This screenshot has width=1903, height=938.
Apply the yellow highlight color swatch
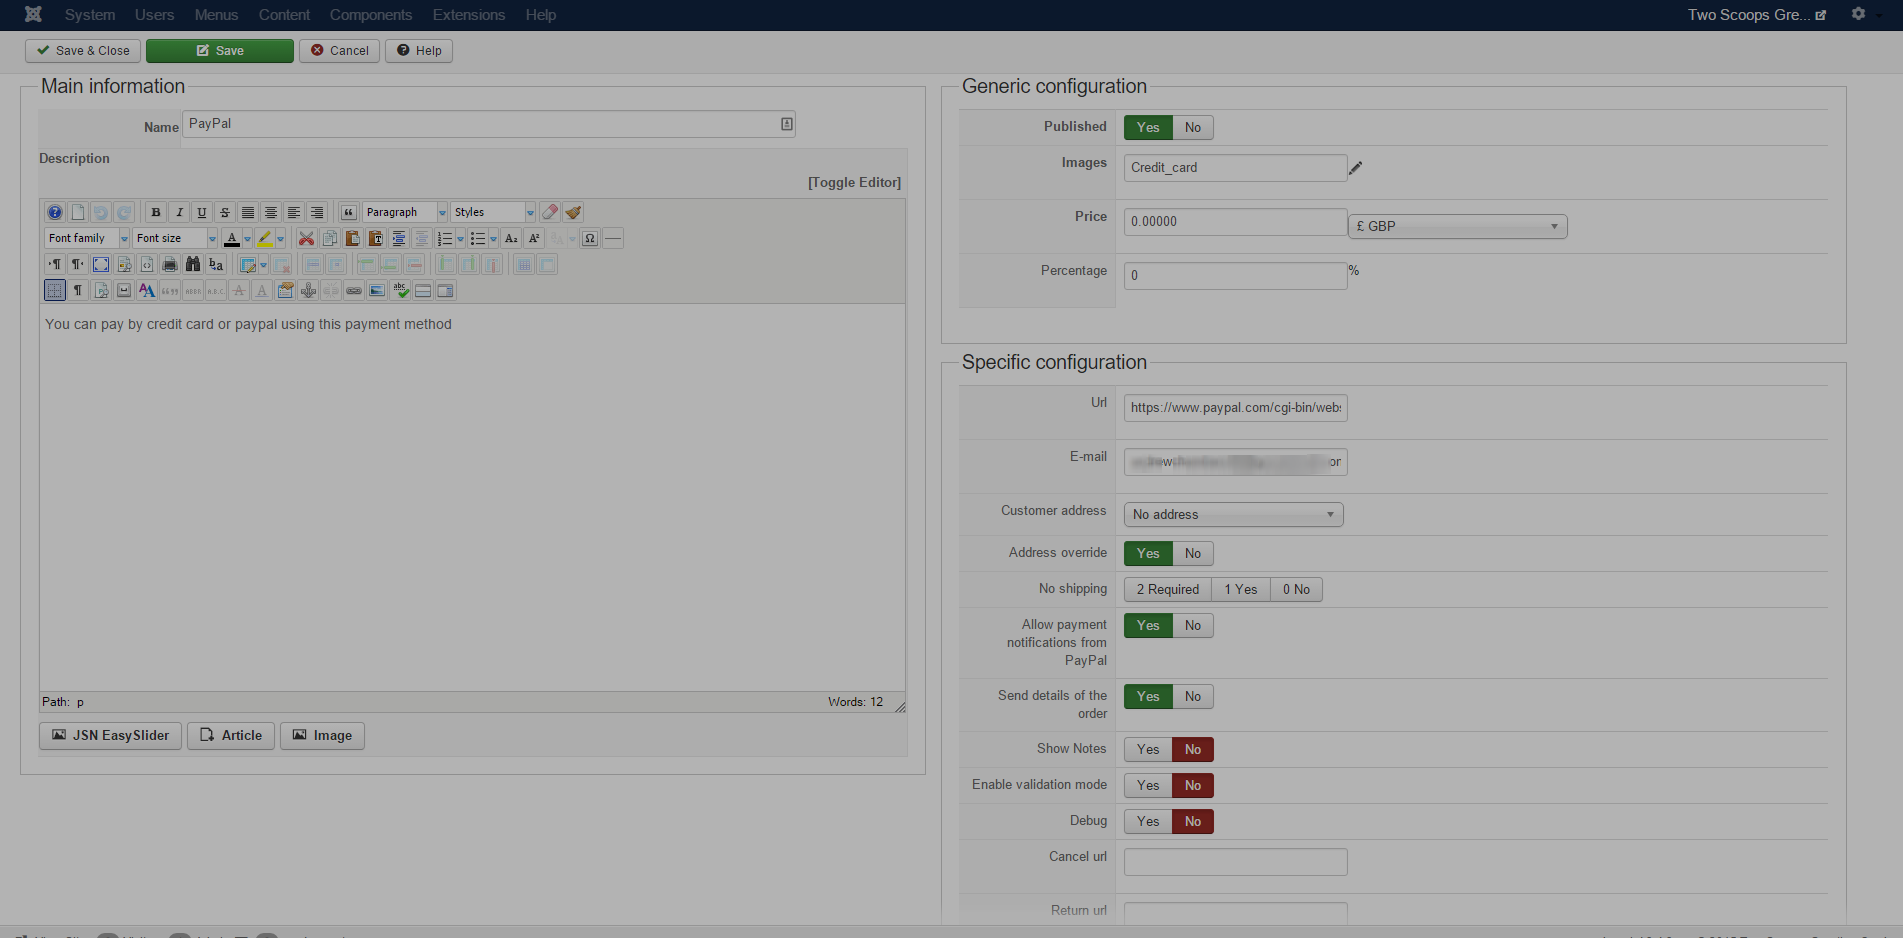pyautogui.click(x=265, y=238)
